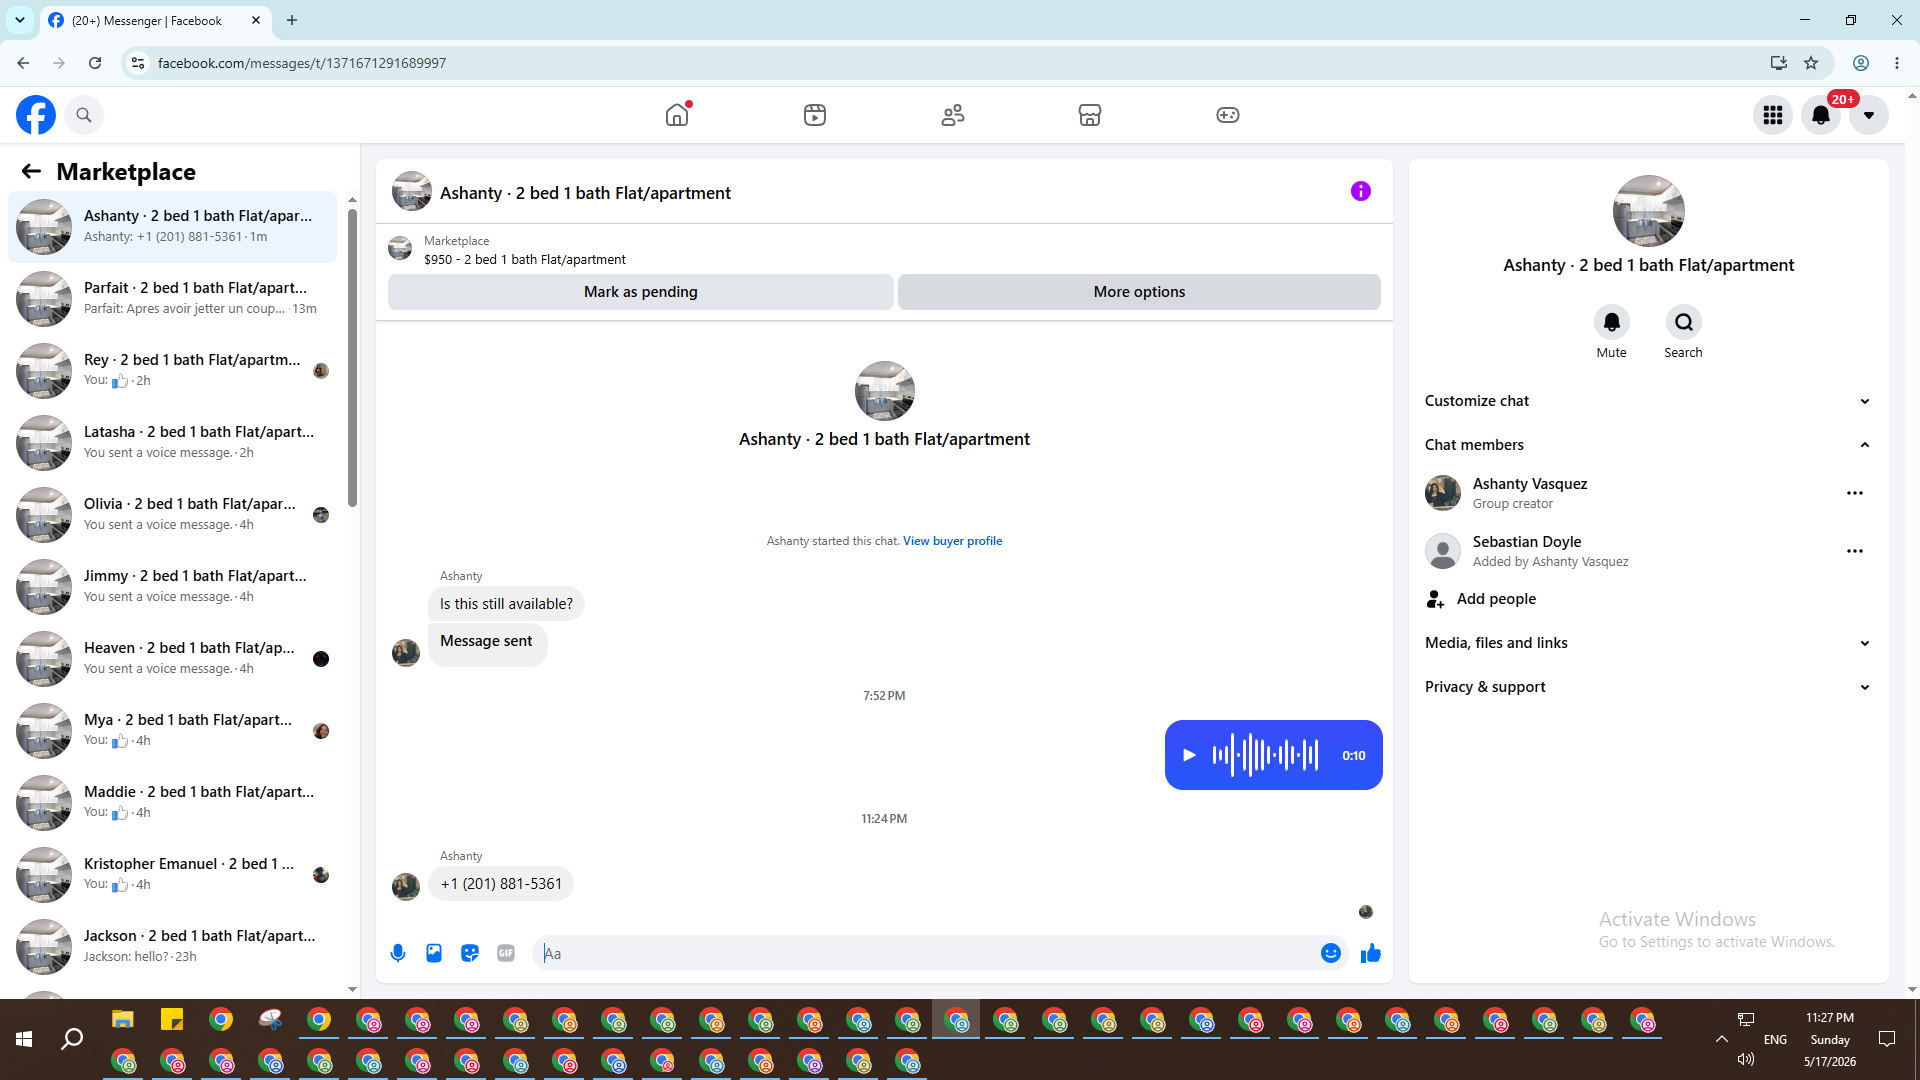Viewport: 1920px width, 1080px height.
Task: Seek within the voice message waveform
Action: click(1265, 755)
